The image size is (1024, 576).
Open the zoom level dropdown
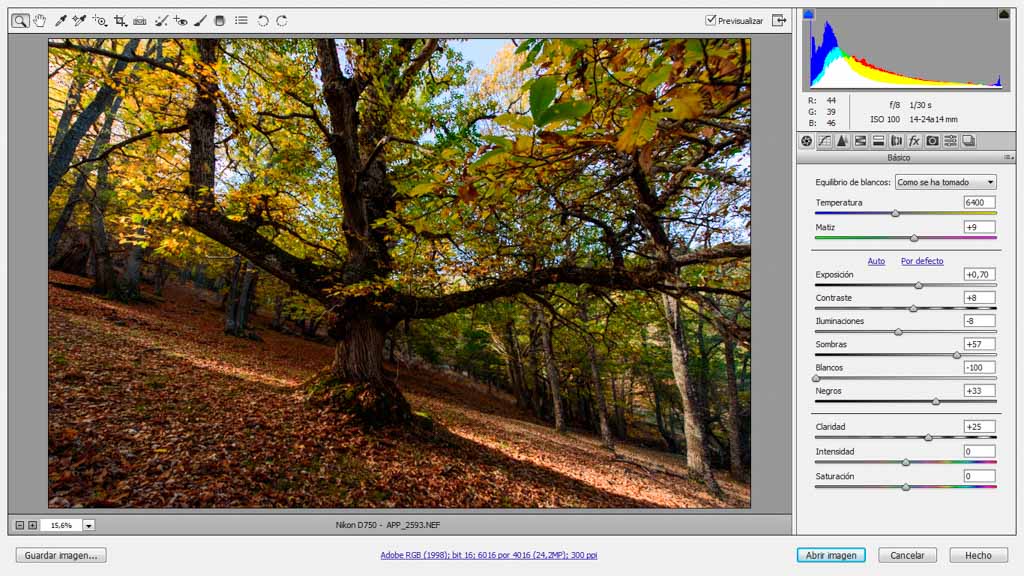(x=89, y=525)
